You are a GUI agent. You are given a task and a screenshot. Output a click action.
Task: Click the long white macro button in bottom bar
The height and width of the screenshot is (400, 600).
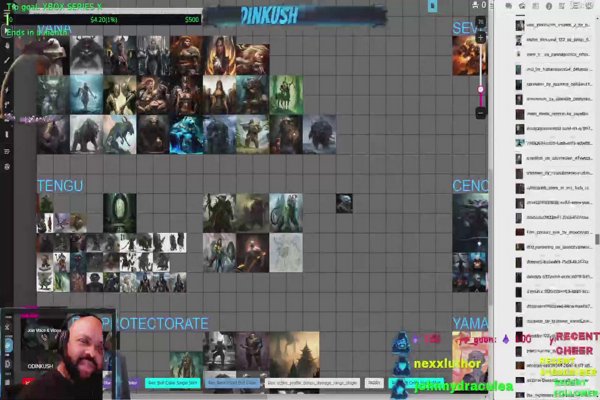(x=312, y=382)
